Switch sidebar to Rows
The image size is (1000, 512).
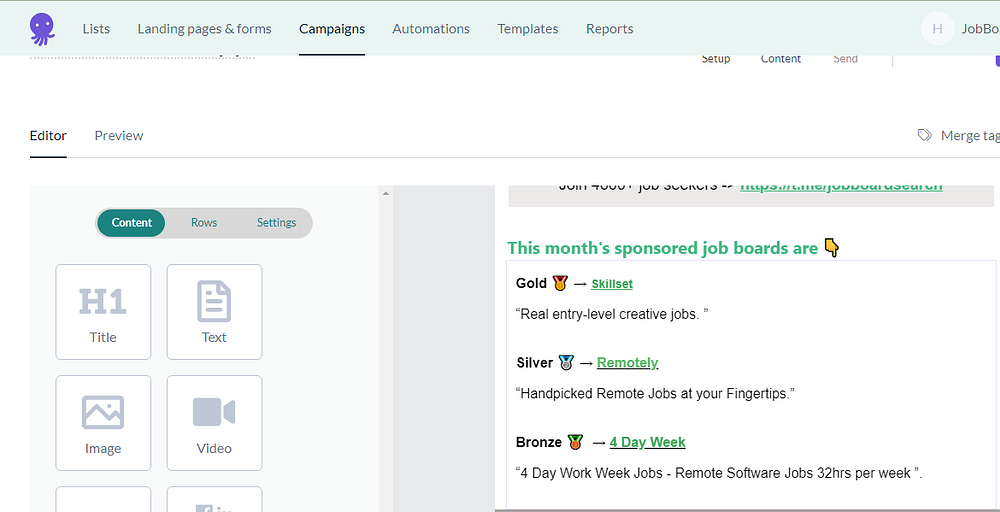[x=204, y=223]
